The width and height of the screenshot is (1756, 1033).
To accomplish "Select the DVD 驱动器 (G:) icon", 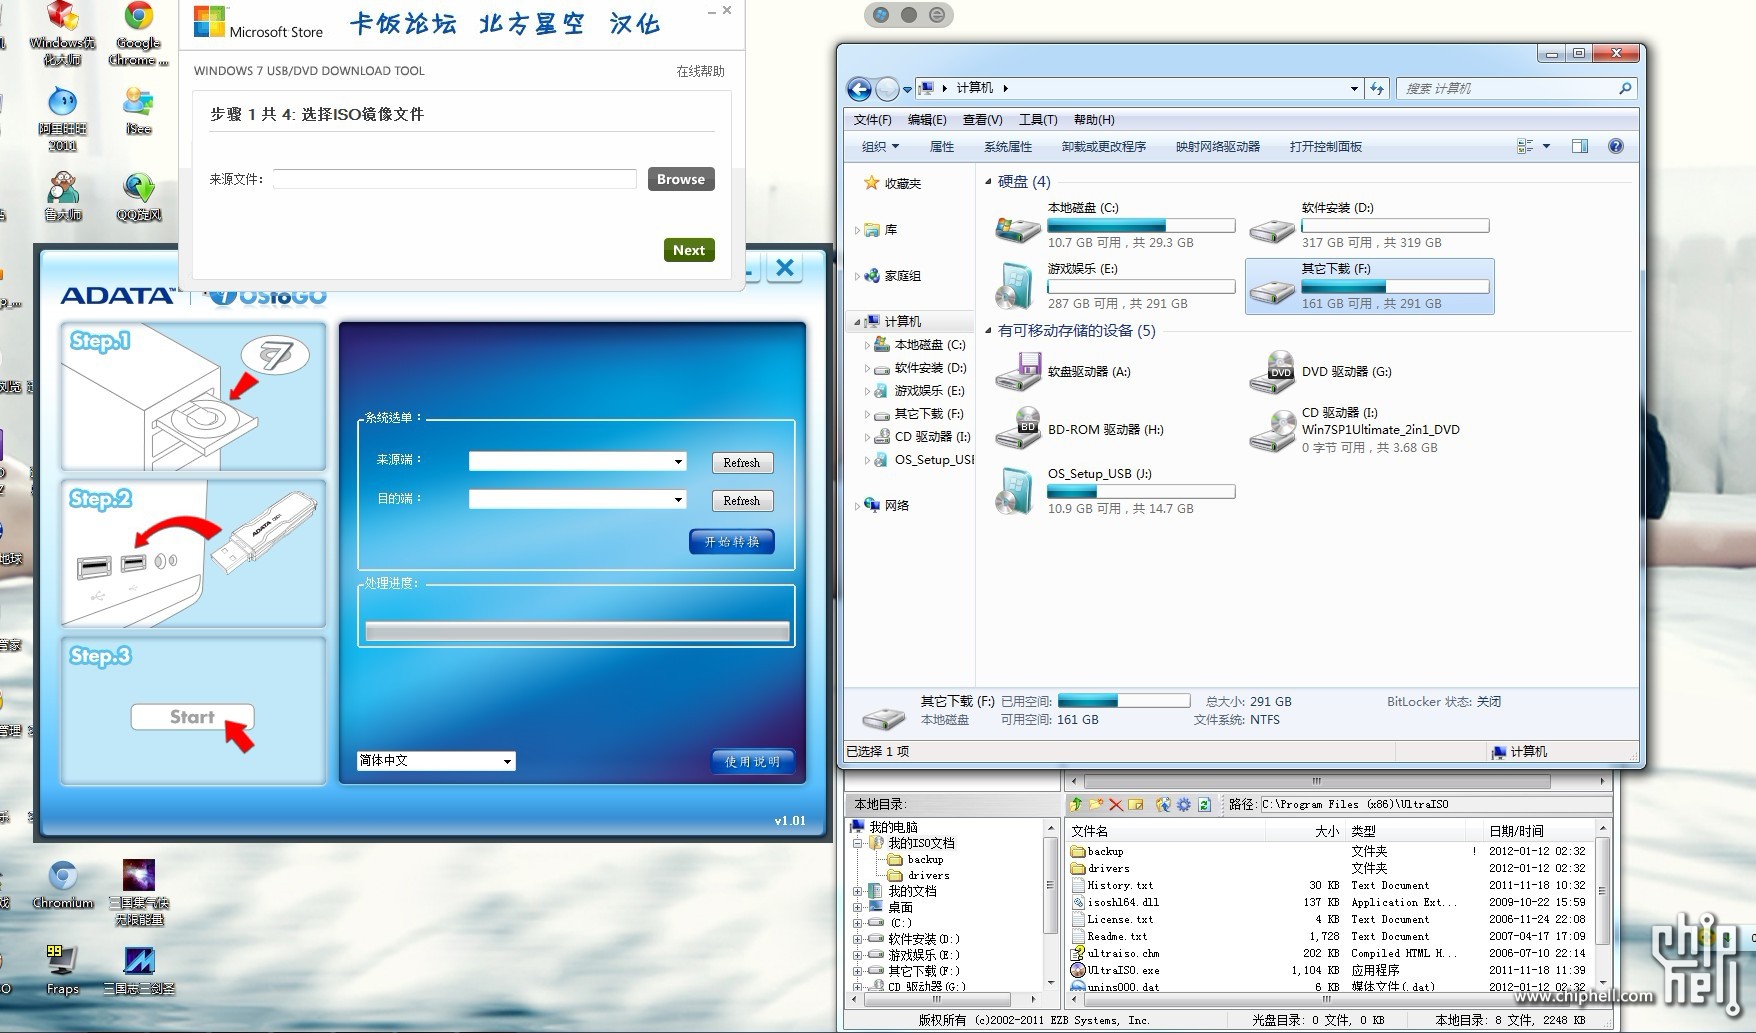I will (x=1273, y=372).
